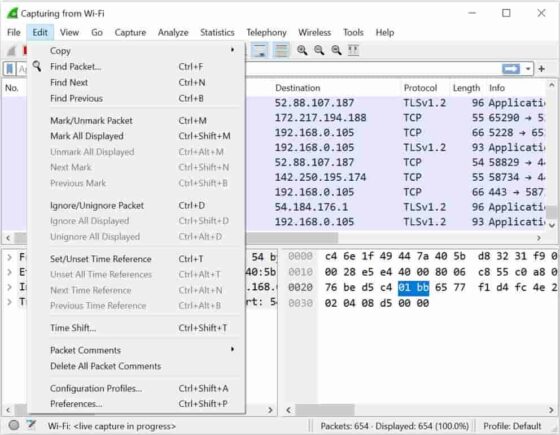Close the open Edit menu
The image size is (560, 435).
click(x=40, y=32)
